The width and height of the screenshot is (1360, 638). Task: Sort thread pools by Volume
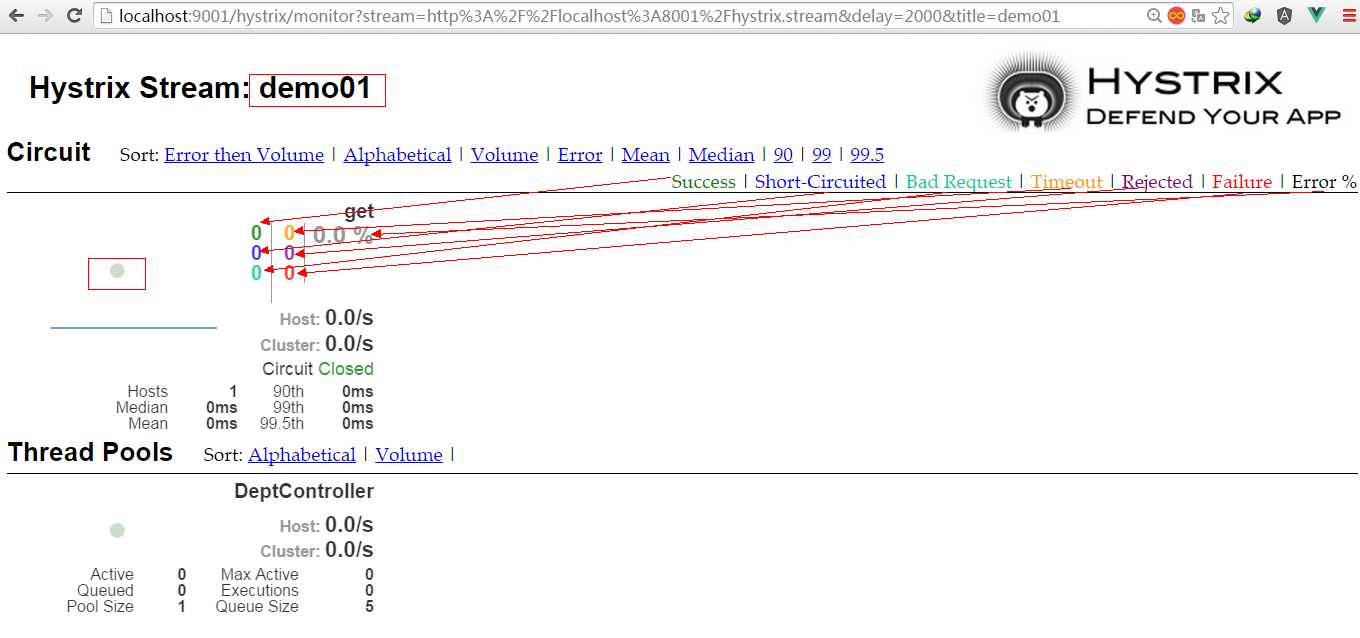point(409,455)
